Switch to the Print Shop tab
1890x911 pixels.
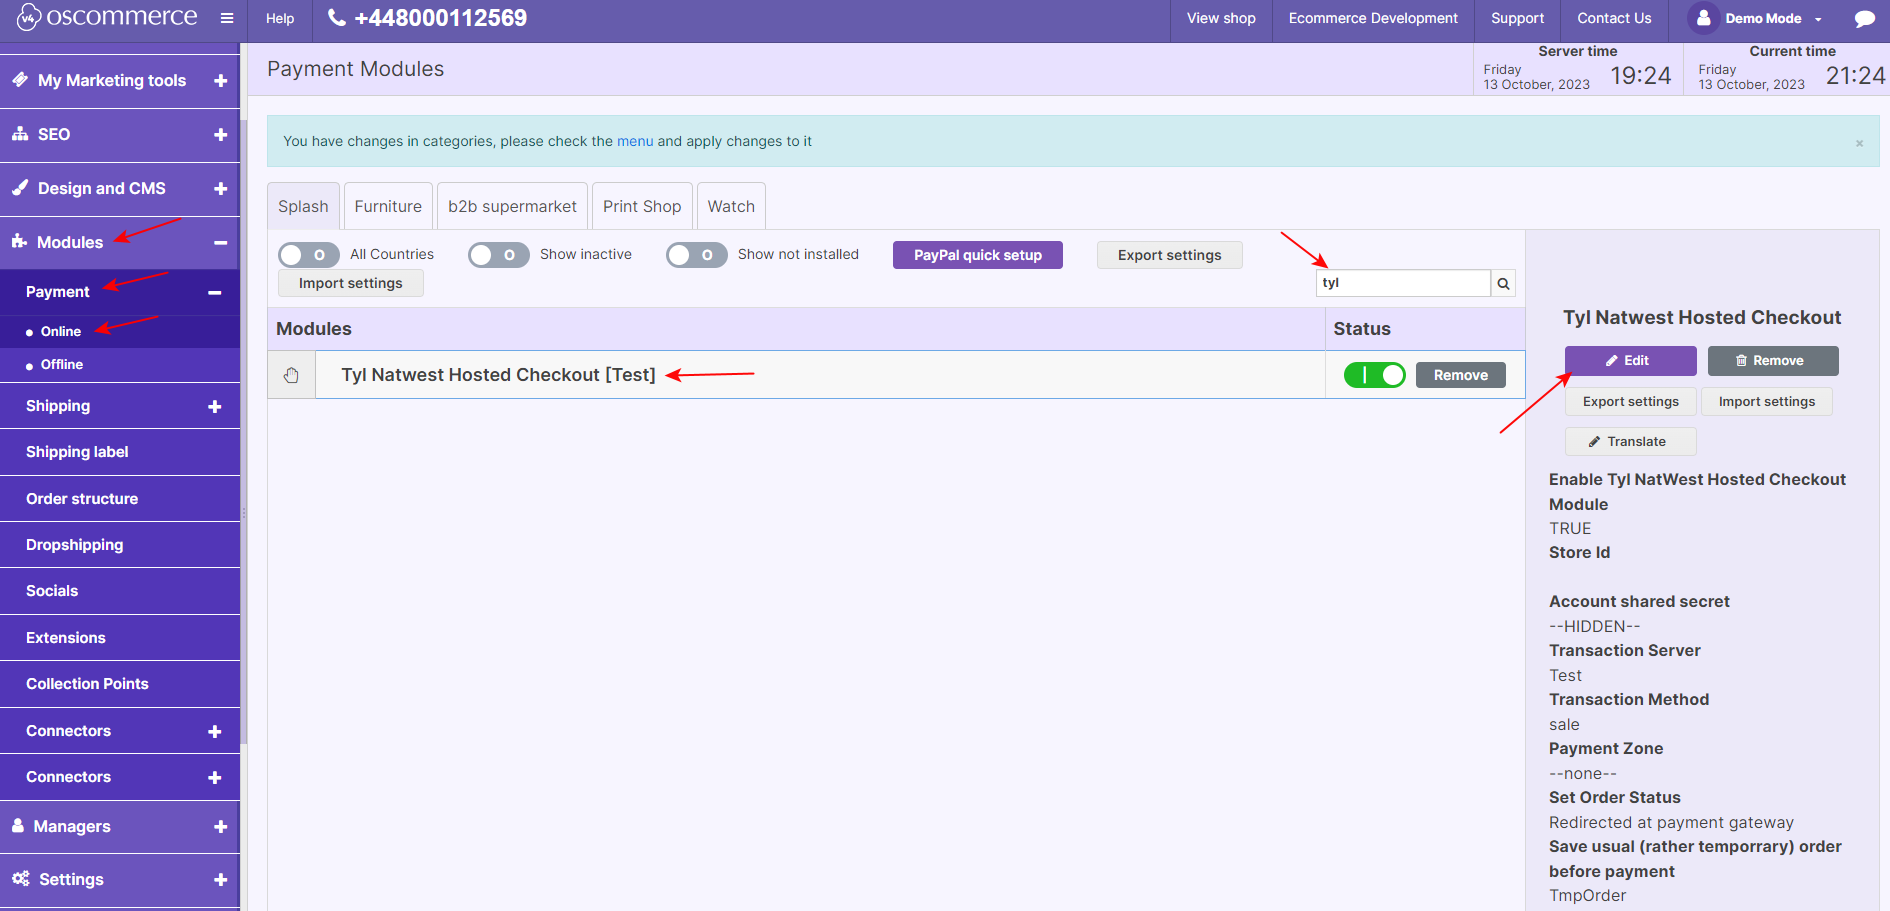[x=642, y=206]
